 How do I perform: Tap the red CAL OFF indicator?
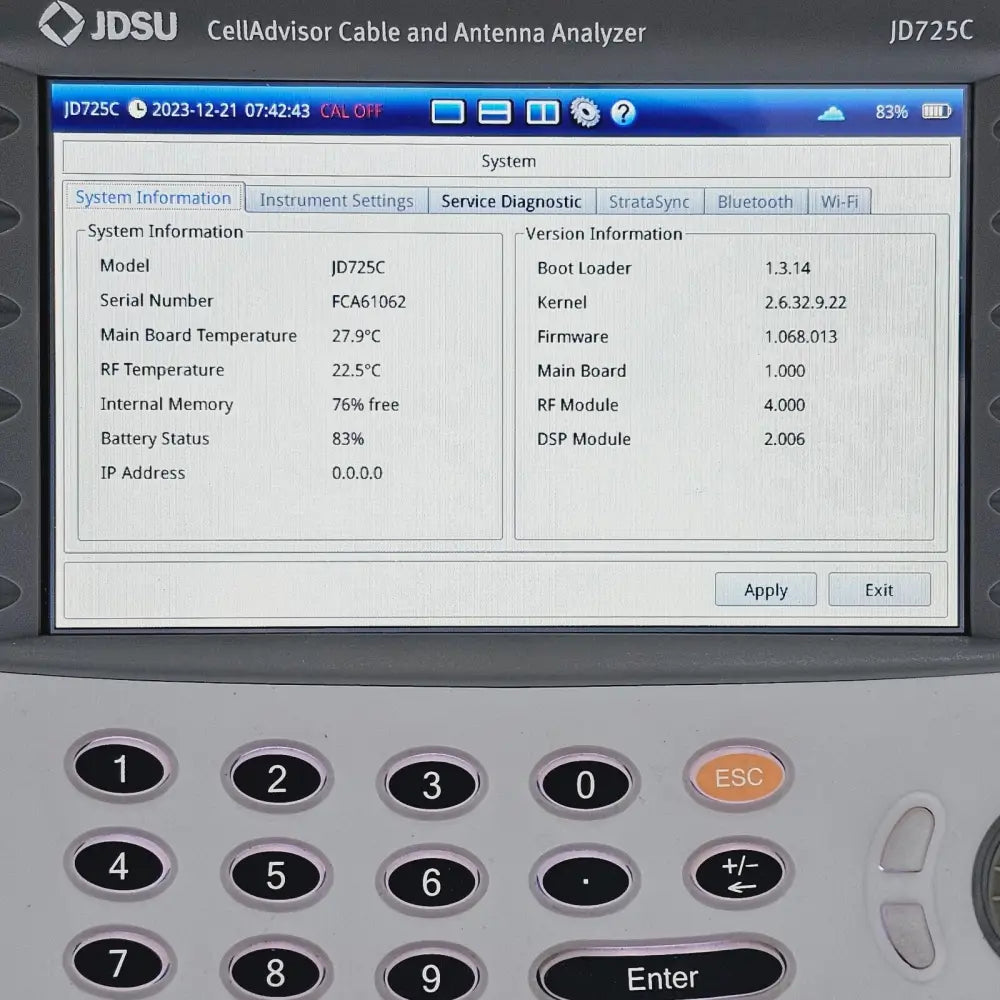click(x=351, y=111)
